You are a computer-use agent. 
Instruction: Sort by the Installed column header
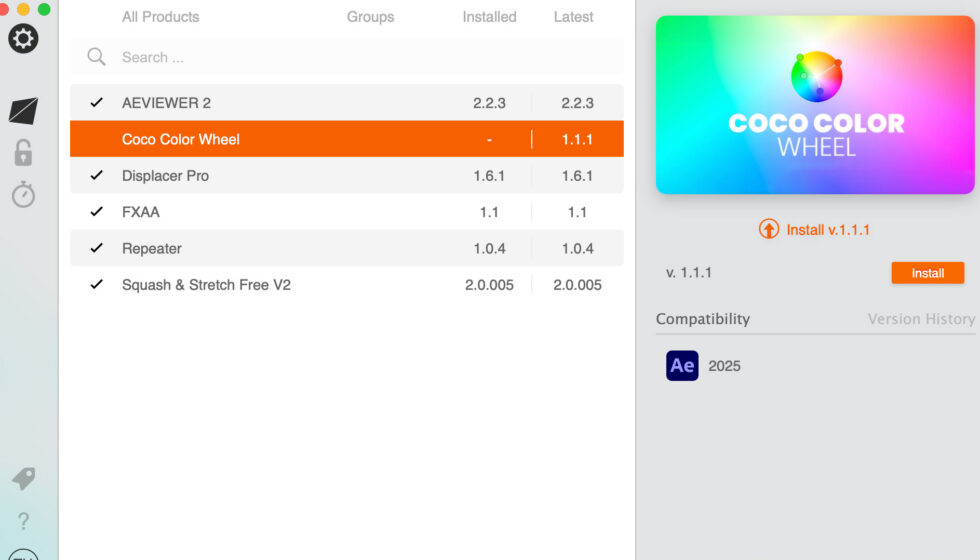coord(489,17)
